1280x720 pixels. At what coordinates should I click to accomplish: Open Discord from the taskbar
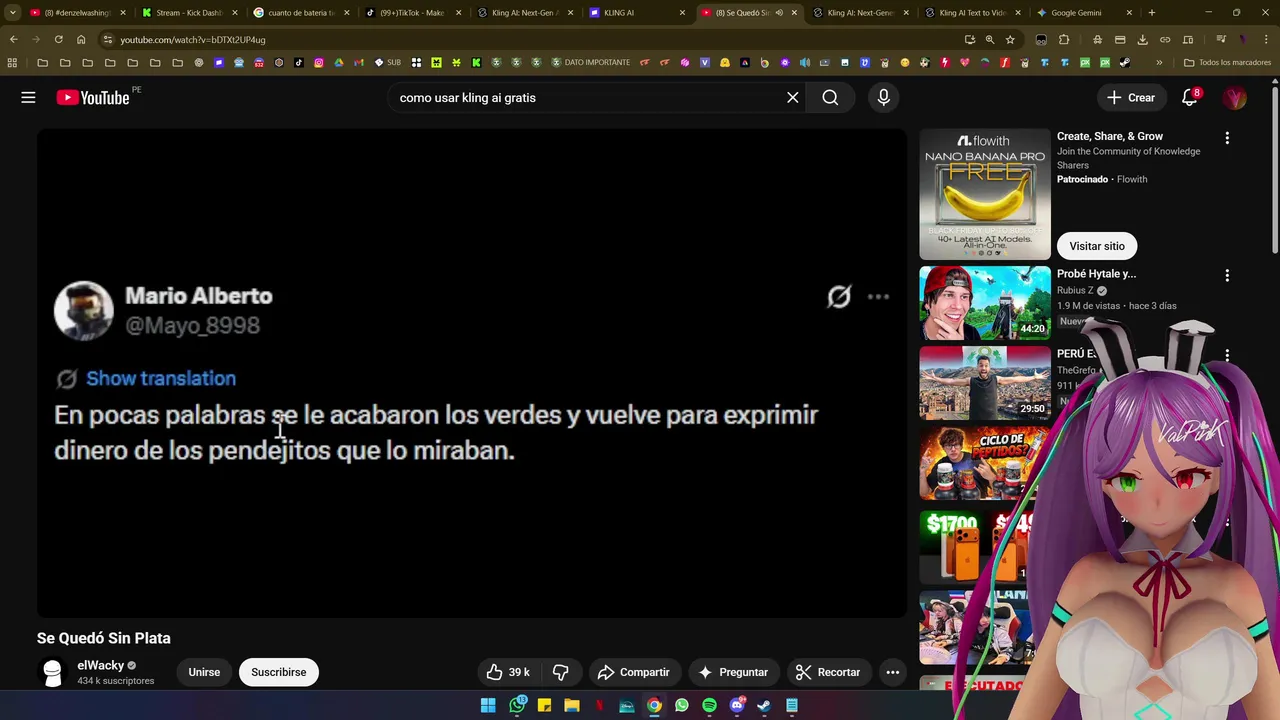[x=737, y=705]
